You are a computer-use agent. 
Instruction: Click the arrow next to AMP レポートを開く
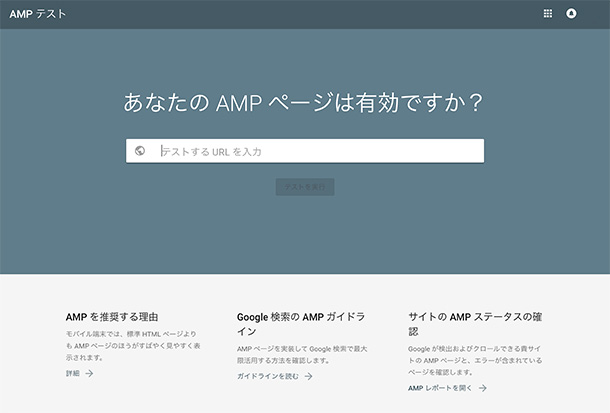[x=483, y=388]
